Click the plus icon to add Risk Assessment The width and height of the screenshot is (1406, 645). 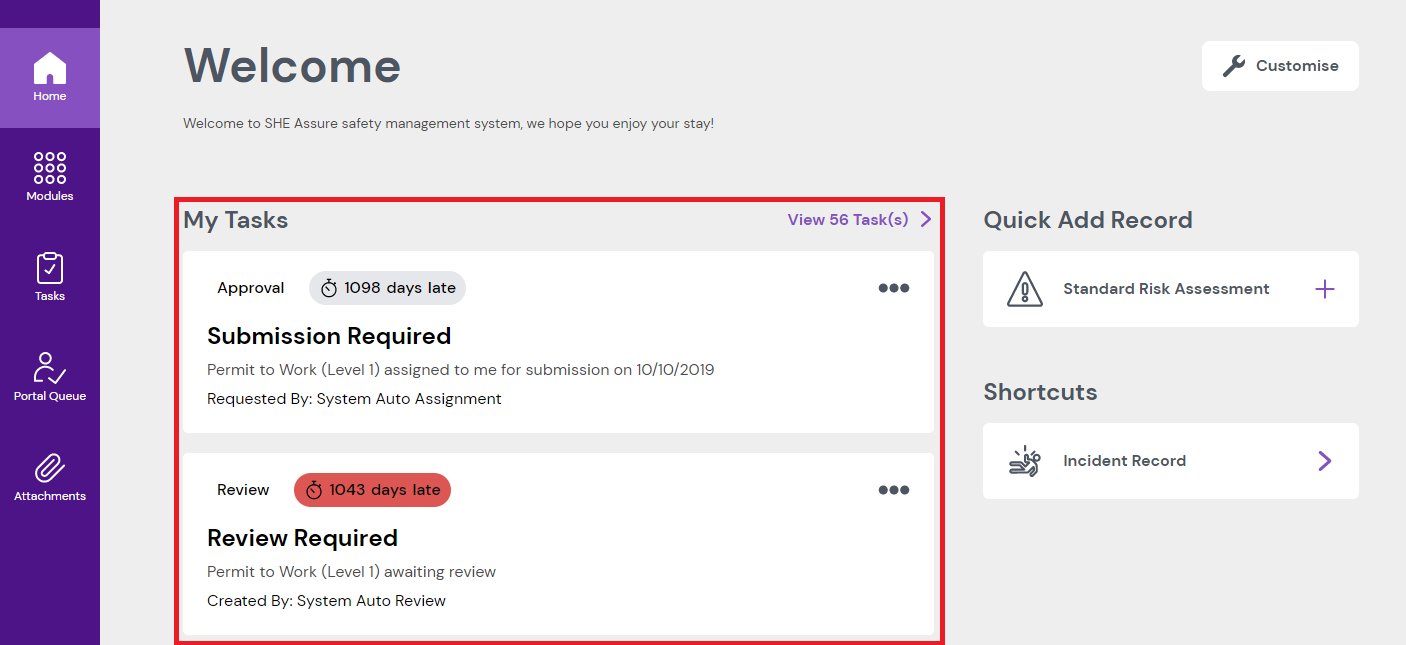(x=1325, y=289)
